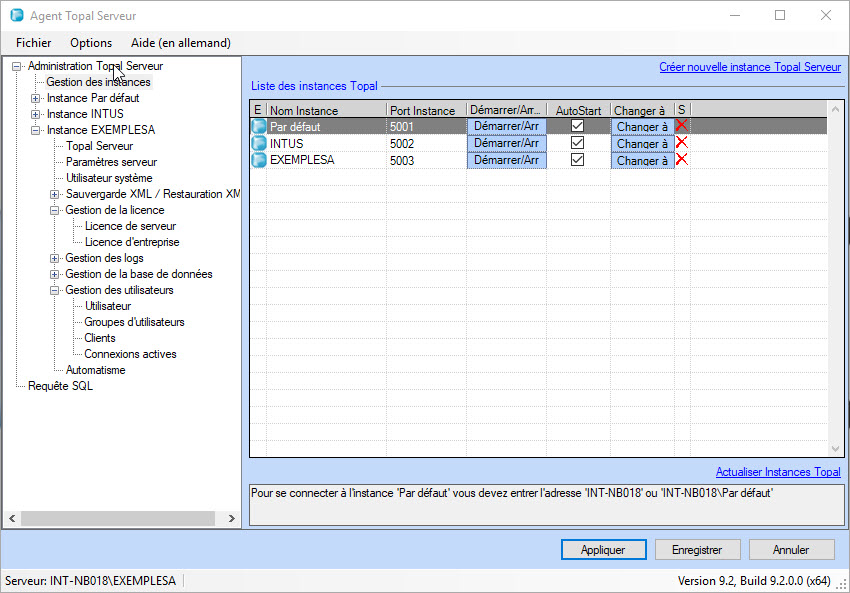Click the Agent Topal Serveur title icon

(17, 16)
